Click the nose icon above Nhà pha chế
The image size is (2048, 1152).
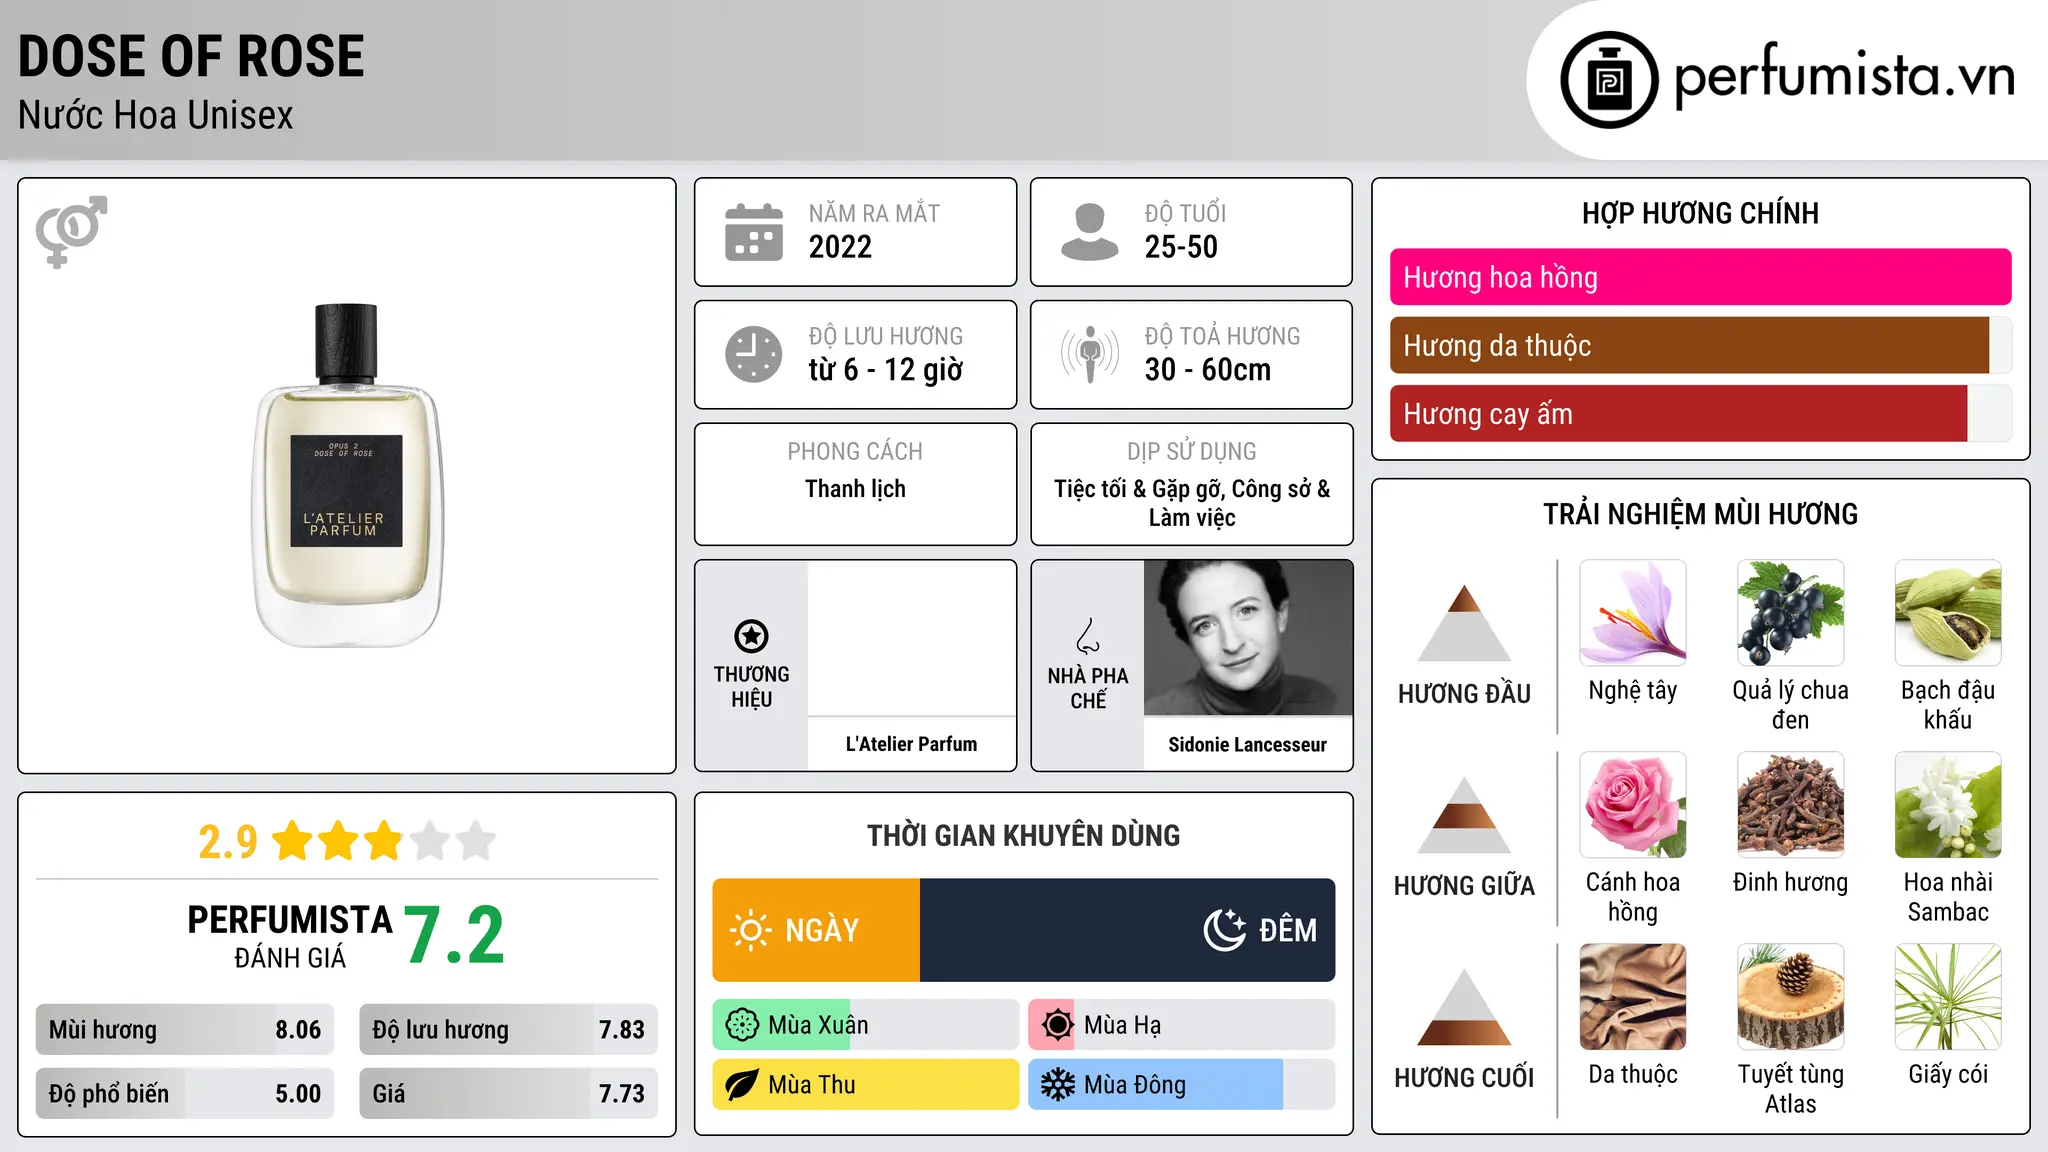[x=1088, y=636]
